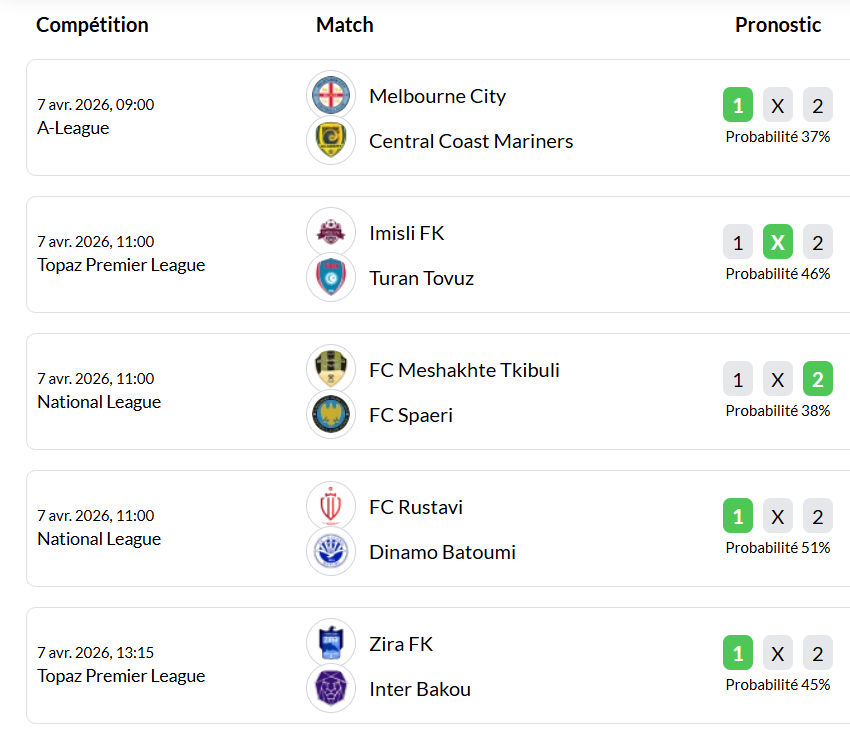Image resolution: width=850 pixels, height=742 pixels.
Task: Click the FC Spaeri team crest
Action: pos(330,414)
